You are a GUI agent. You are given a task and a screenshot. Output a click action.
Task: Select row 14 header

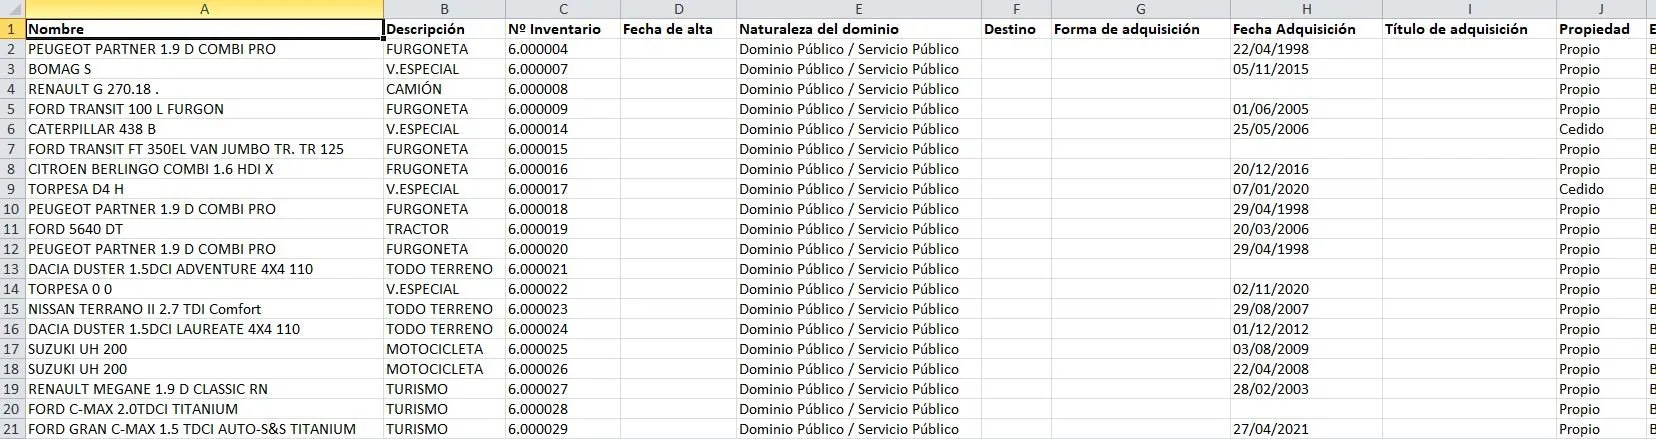coord(12,289)
